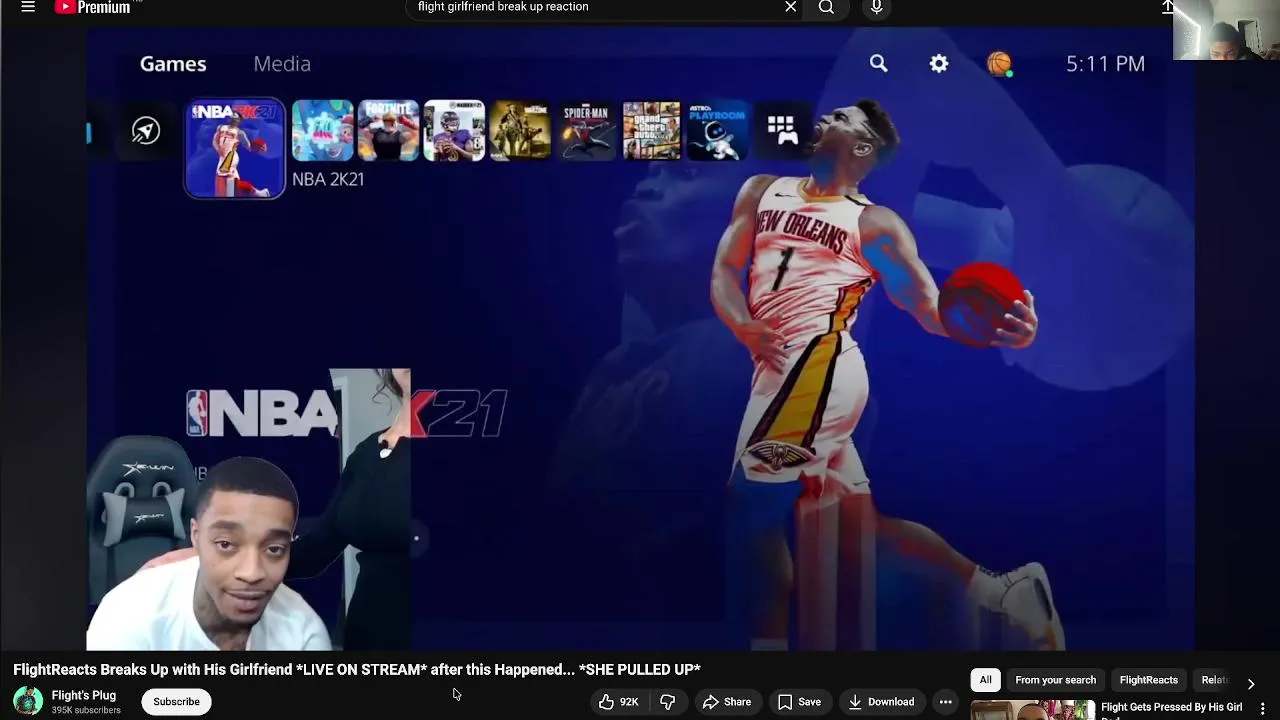Open the Flight's Plug channel name link
The image size is (1280, 720).
(x=84, y=695)
